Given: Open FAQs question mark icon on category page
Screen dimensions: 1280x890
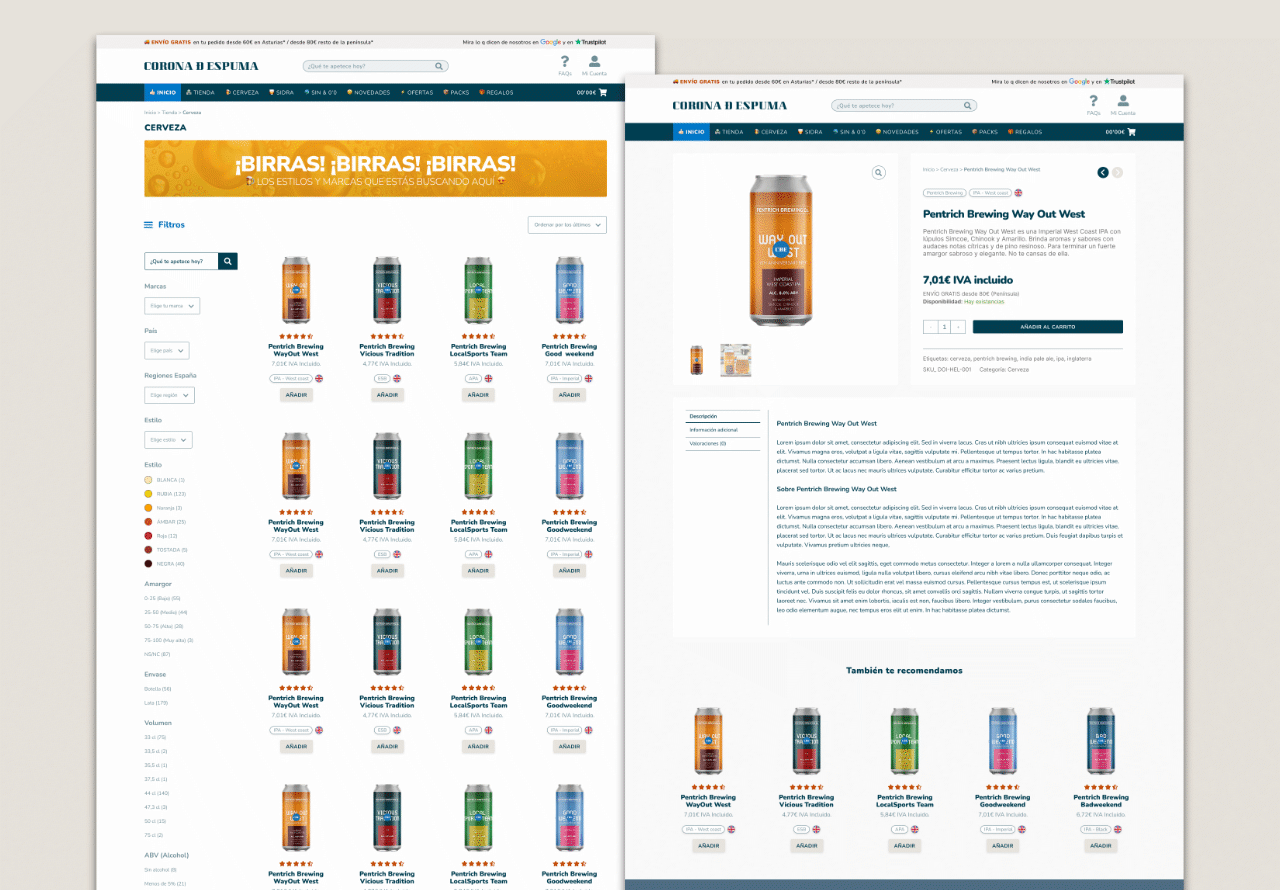Looking at the screenshot, I should click(565, 62).
